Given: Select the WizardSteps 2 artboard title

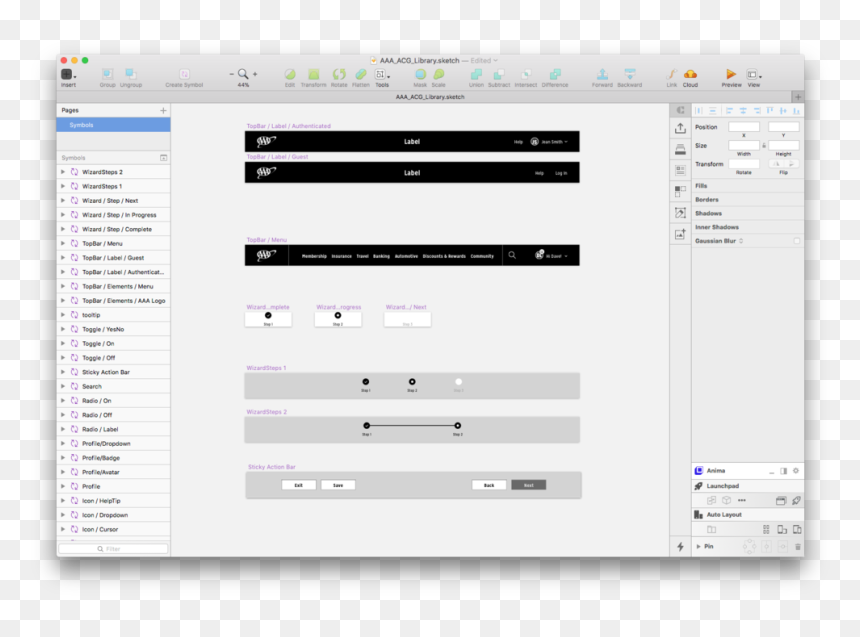Looking at the screenshot, I should coord(267,412).
